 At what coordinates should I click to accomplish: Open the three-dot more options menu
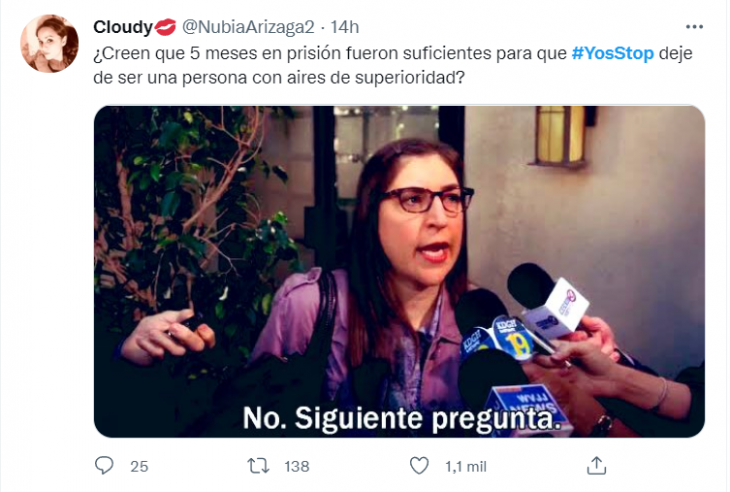694,27
